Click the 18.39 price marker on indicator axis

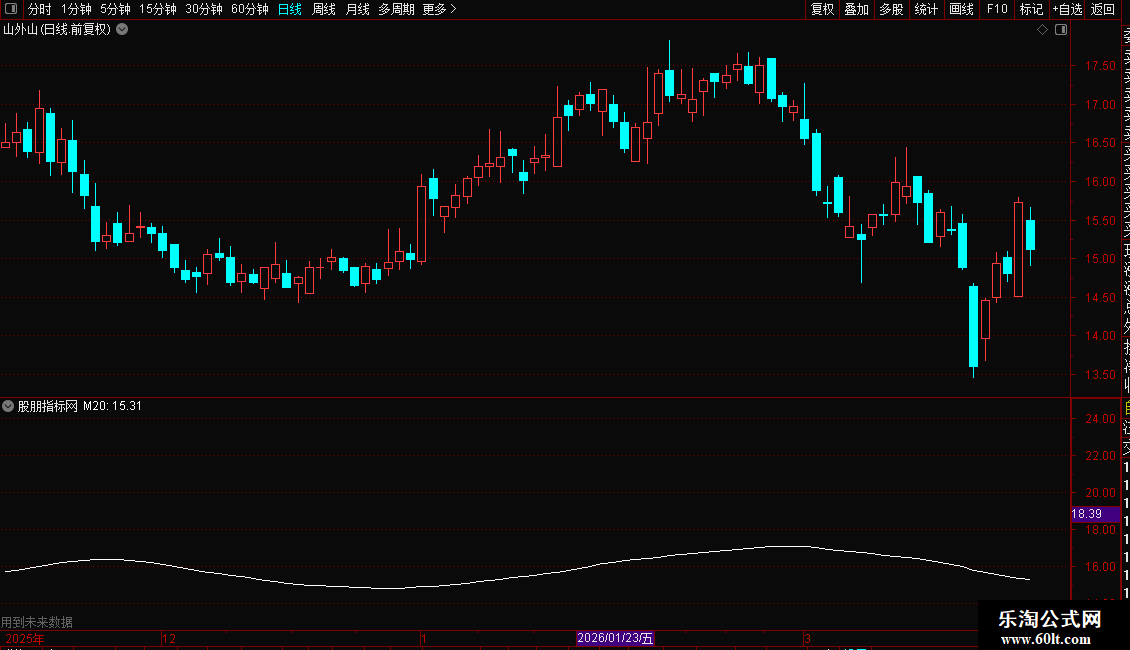pyautogui.click(x=1095, y=514)
